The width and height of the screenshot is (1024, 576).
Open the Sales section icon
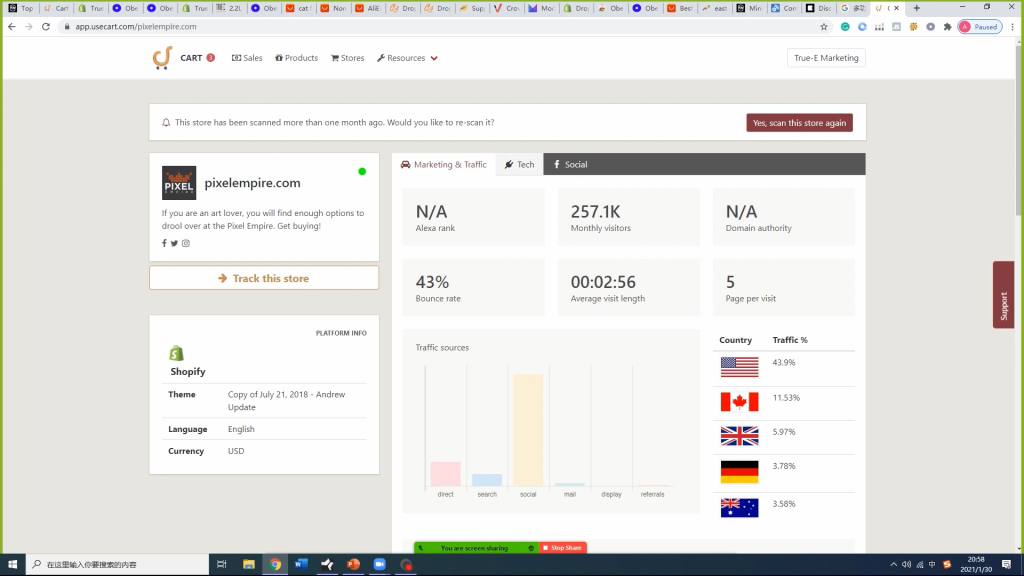point(236,58)
